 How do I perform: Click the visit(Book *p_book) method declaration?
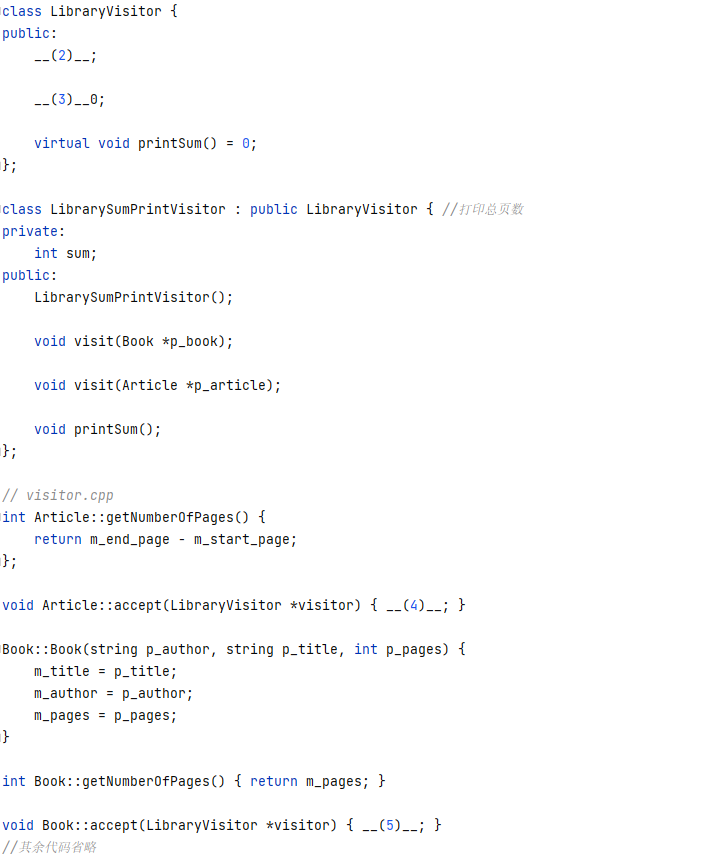point(133,342)
